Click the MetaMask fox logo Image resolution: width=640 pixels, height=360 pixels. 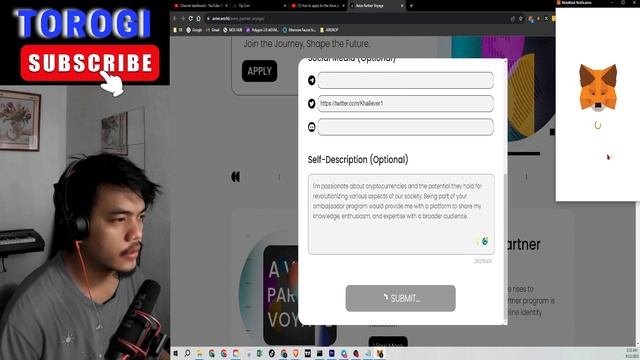[x=598, y=88]
